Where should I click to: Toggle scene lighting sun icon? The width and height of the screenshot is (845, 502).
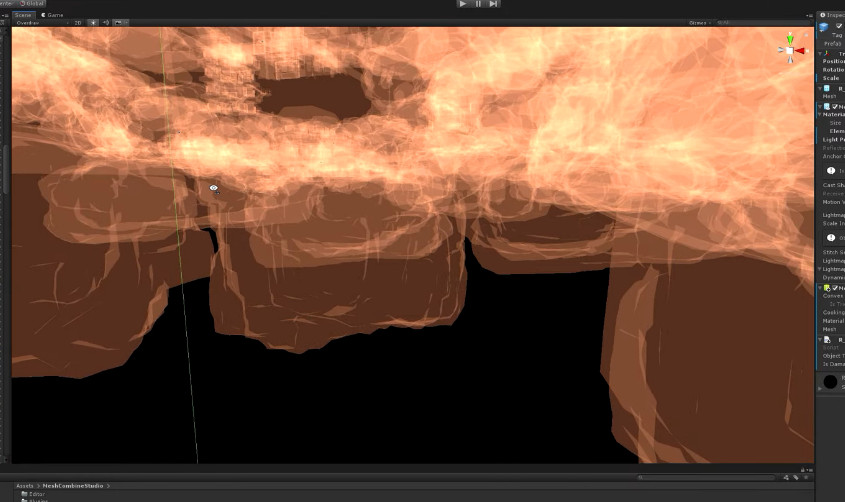94,23
